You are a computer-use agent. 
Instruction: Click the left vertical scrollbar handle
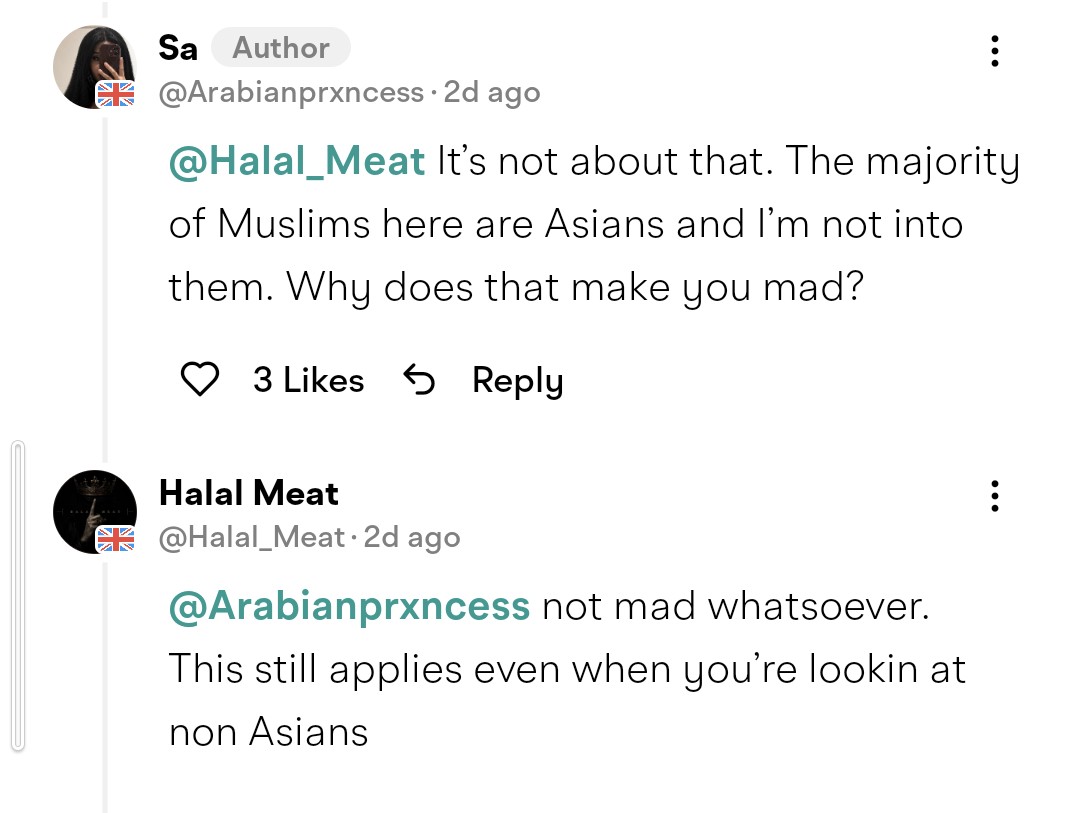click(19, 596)
